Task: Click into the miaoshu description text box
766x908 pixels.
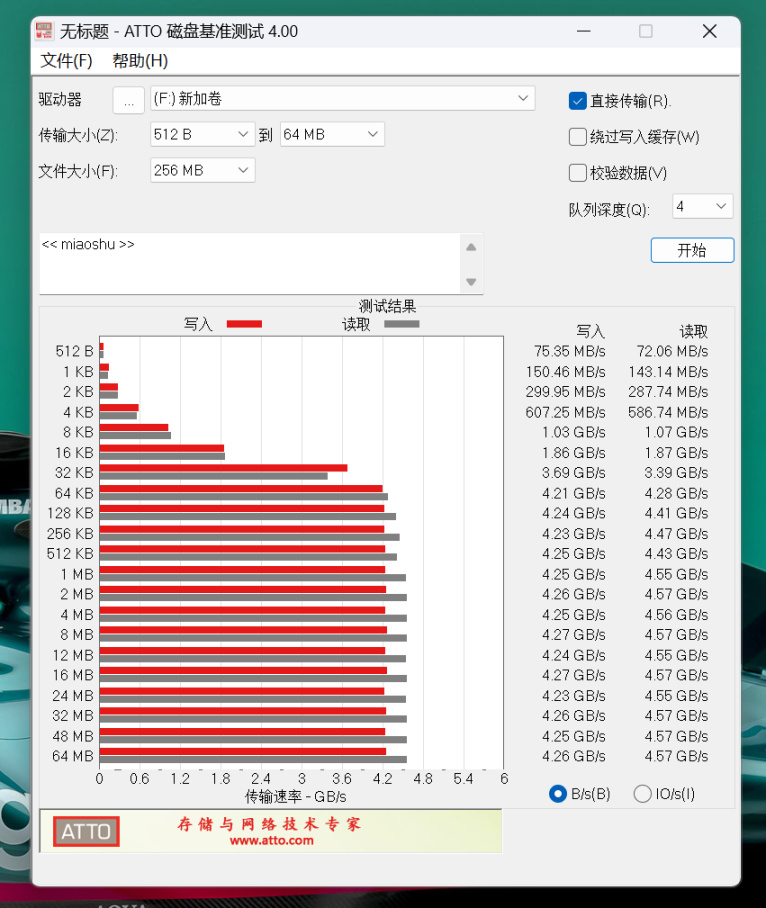Action: point(249,263)
